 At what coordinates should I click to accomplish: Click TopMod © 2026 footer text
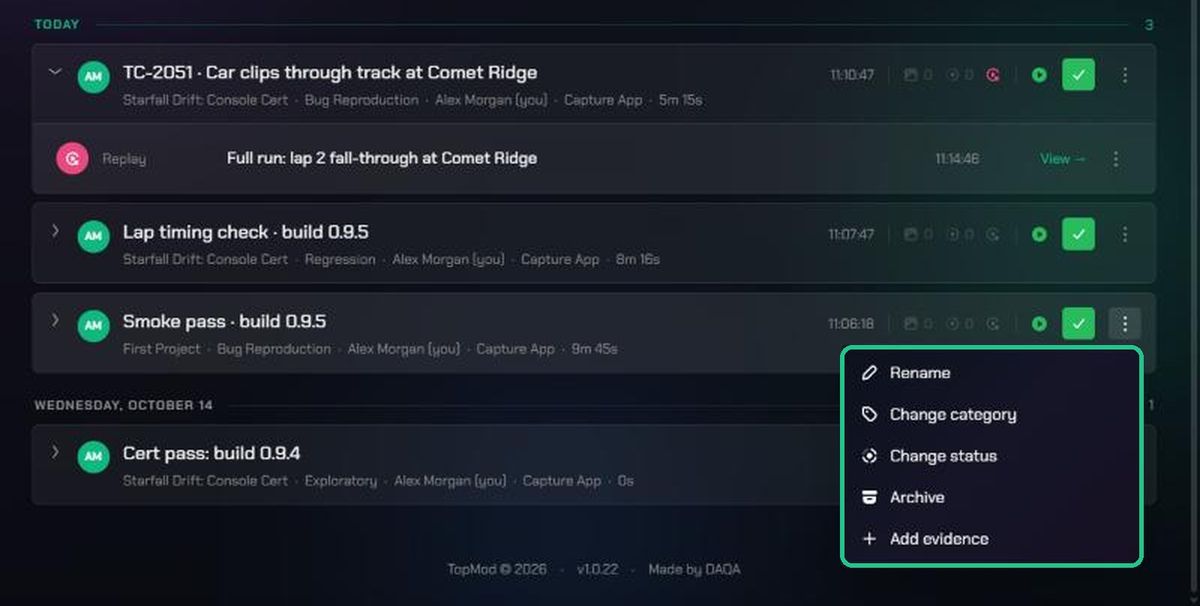[497, 569]
